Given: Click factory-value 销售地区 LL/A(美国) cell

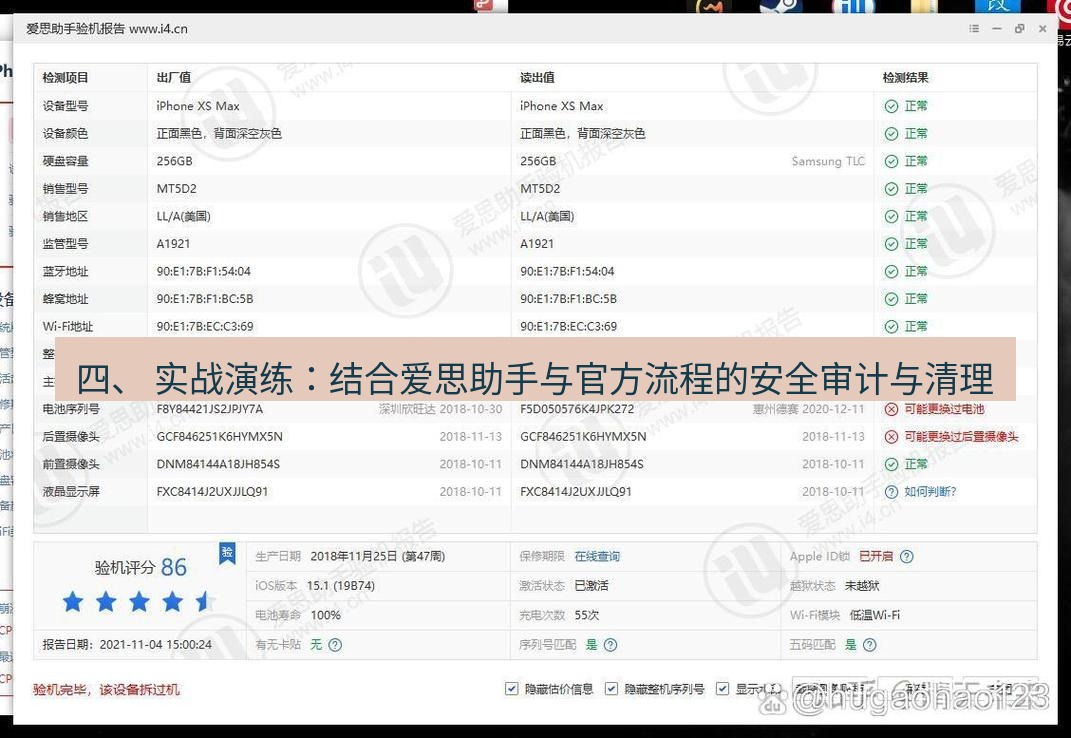Looking at the screenshot, I should point(184,217).
